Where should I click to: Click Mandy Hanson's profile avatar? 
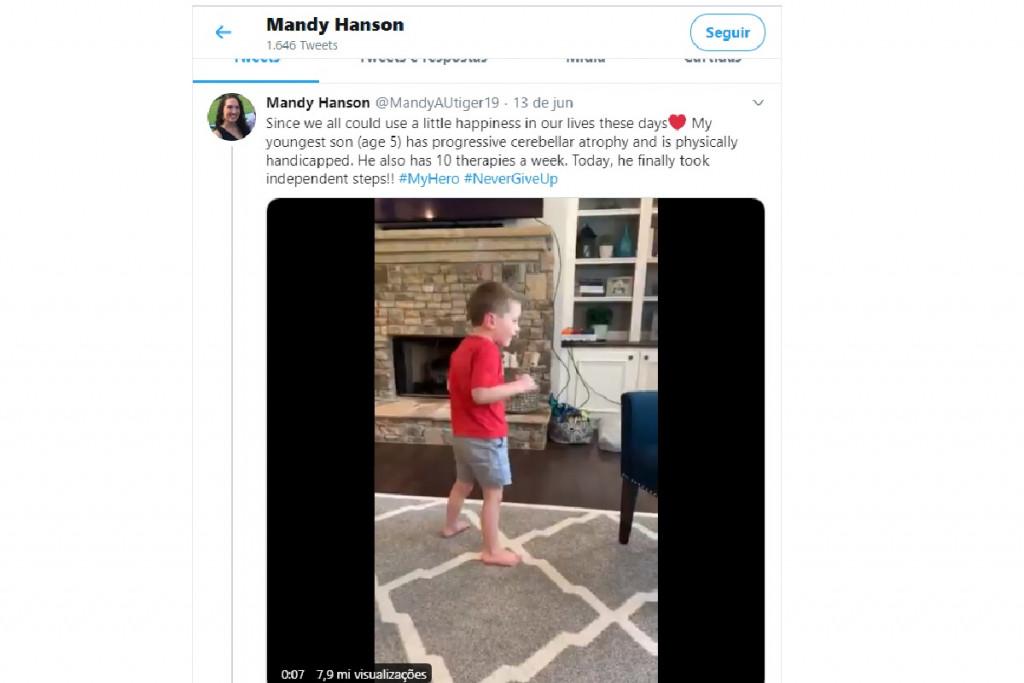coord(231,117)
